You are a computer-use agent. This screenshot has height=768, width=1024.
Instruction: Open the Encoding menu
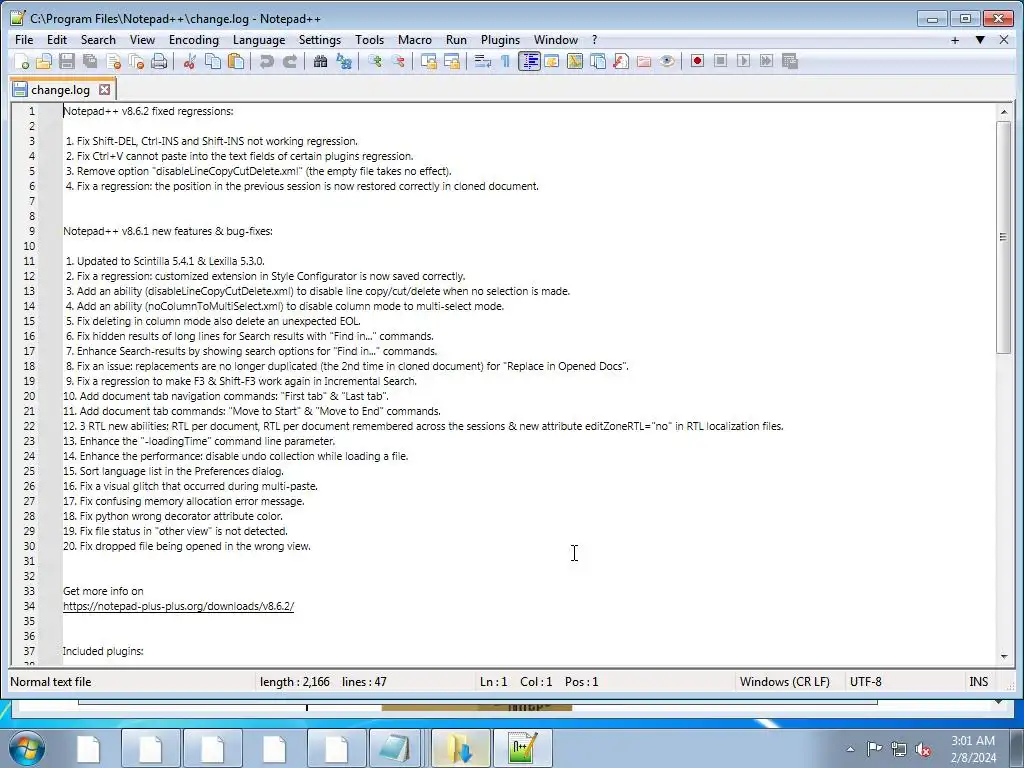[x=194, y=40]
